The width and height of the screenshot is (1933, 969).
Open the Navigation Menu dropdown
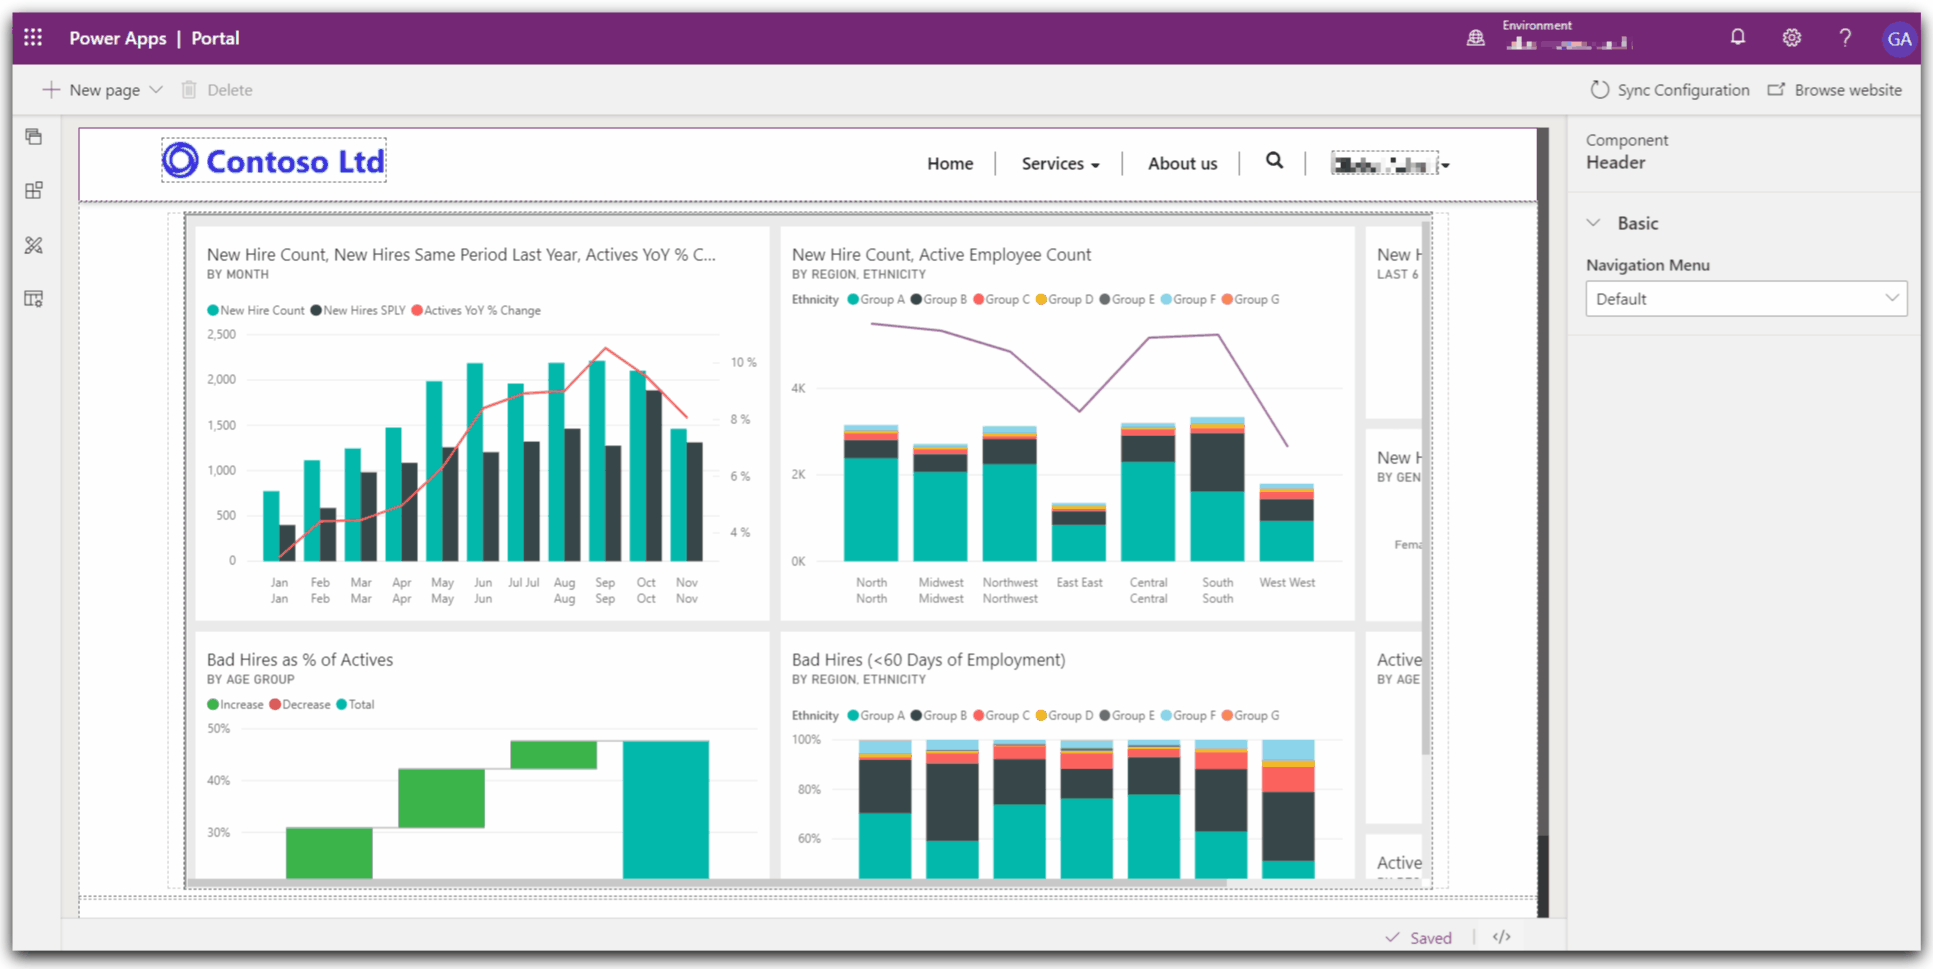tap(1745, 299)
